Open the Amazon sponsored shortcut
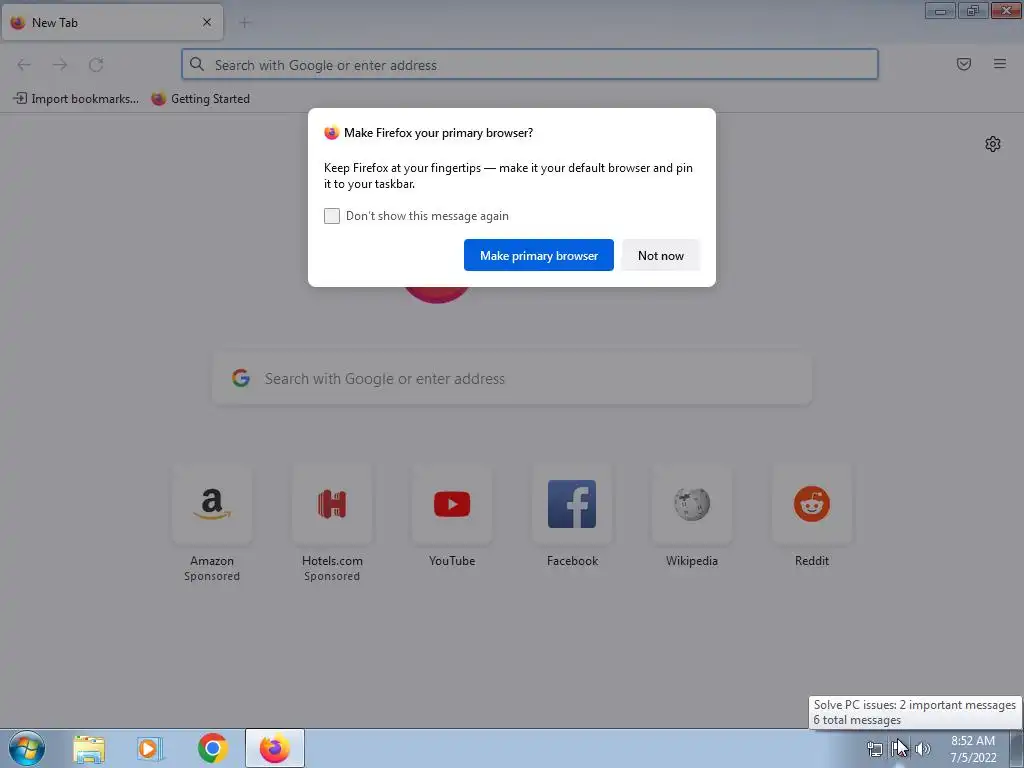Image resolution: width=1024 pixels, height=768 pixels. [212, 504]
